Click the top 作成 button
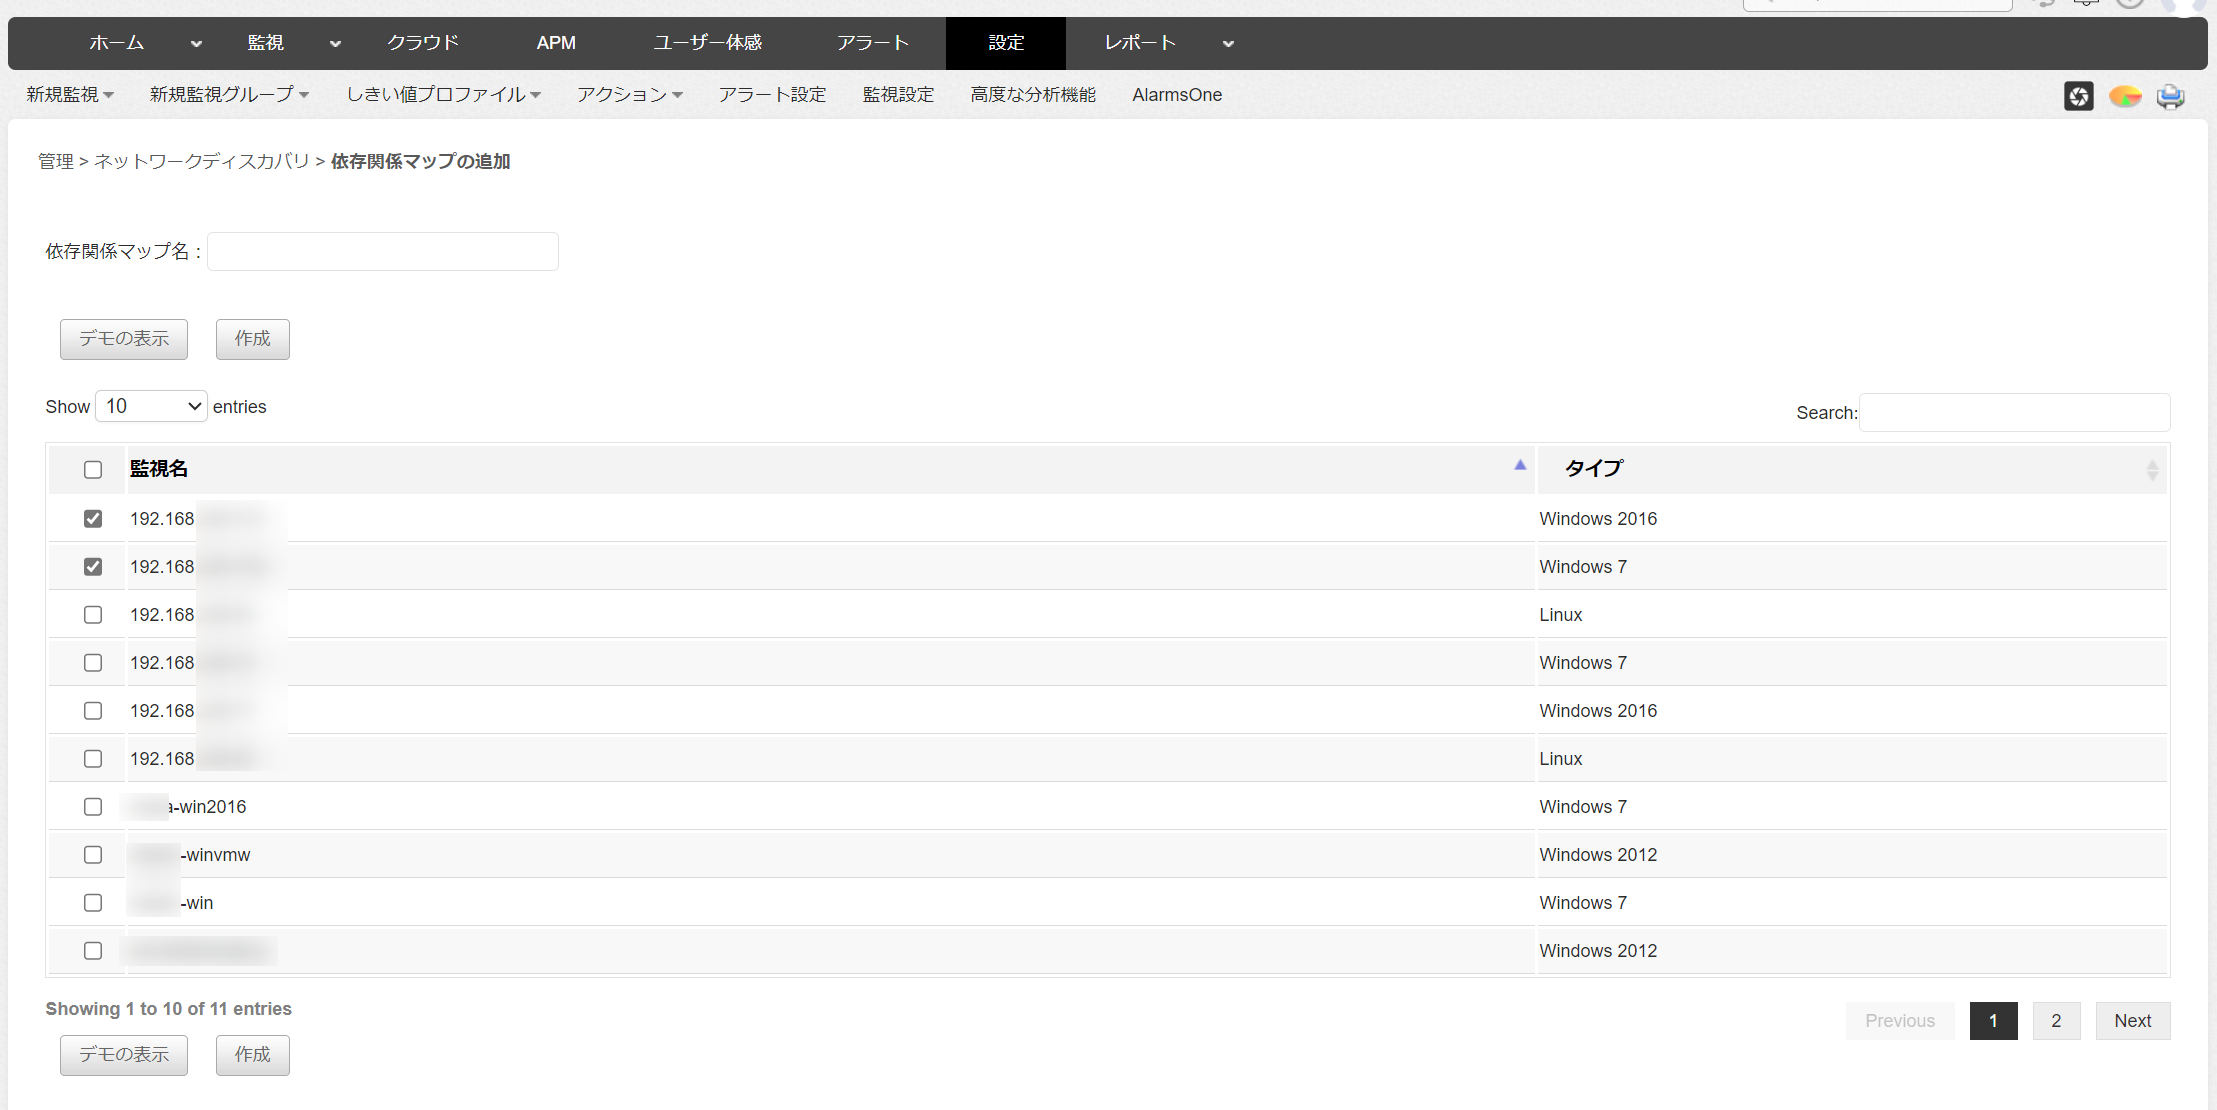The image size is (2217, 1110). pos(252,339)
